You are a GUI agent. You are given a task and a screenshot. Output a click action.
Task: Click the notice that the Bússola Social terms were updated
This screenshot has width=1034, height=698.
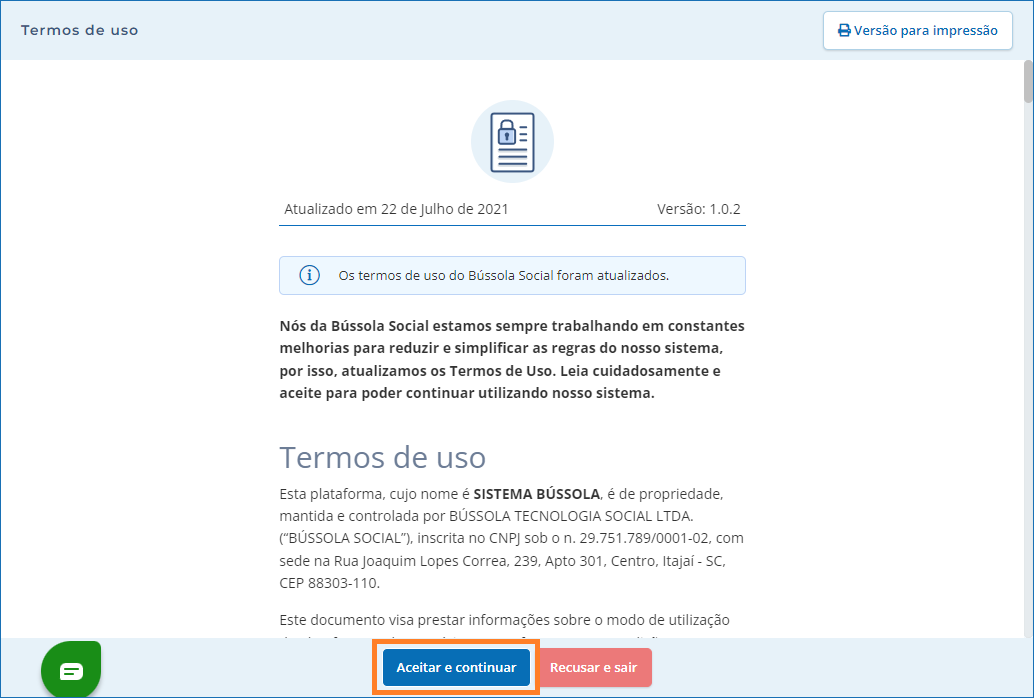click(x=512, y=275)
